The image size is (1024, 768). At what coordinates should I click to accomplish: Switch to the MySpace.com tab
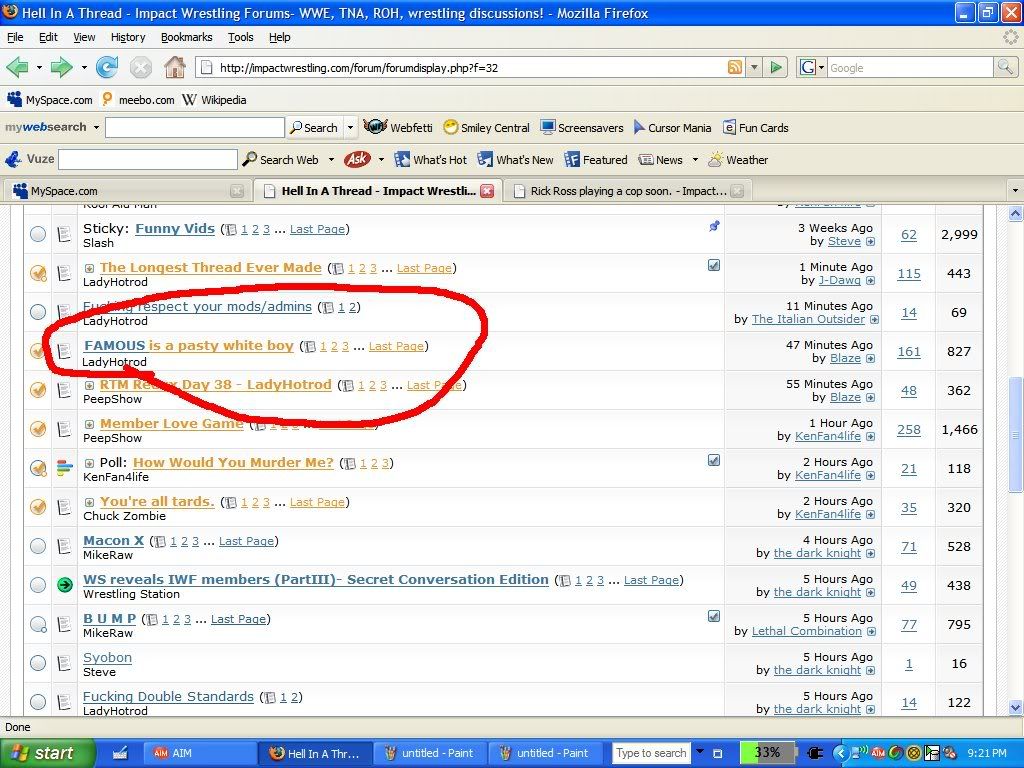pyautogui.click(x=127, y=191)
